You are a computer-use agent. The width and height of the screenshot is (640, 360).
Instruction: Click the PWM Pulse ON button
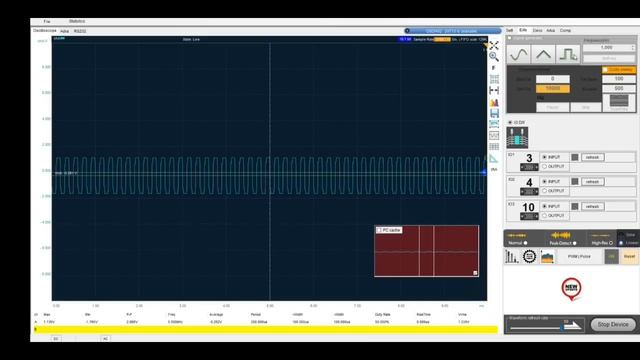point(611,256)
